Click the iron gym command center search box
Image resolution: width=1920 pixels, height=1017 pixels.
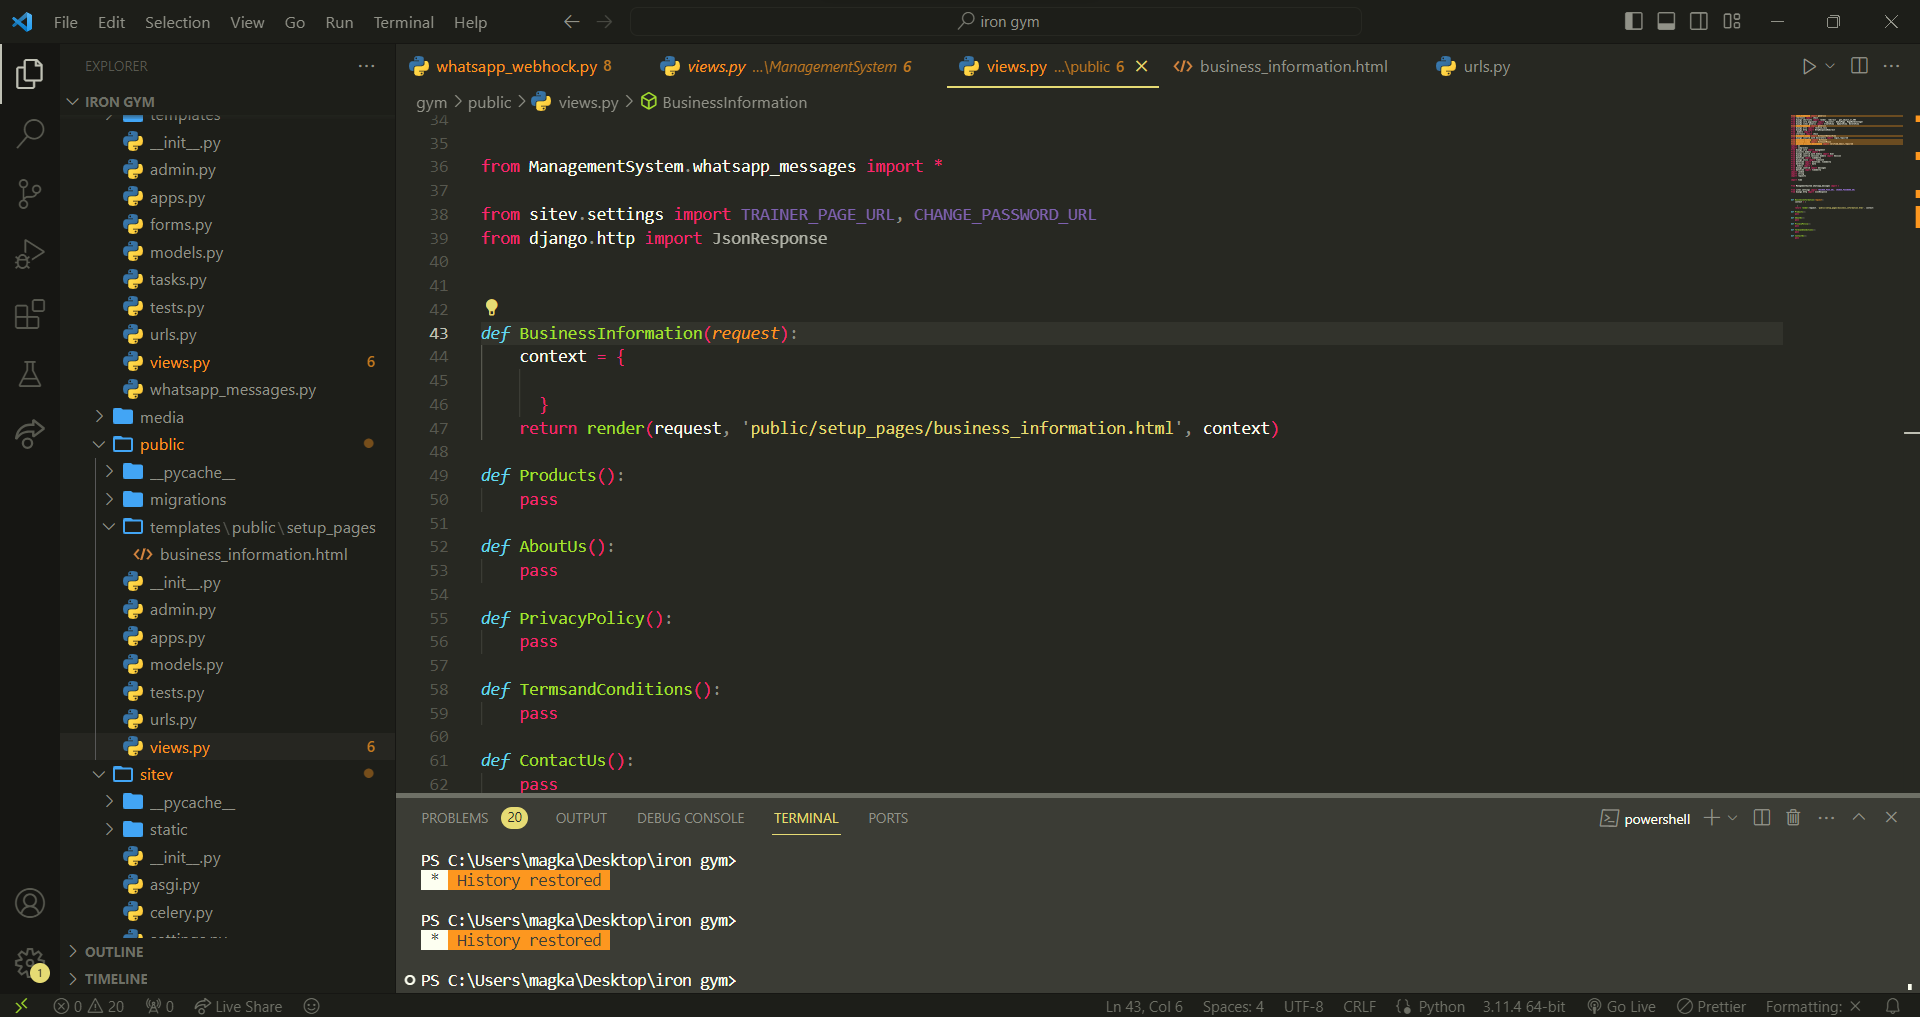point(996,21)
